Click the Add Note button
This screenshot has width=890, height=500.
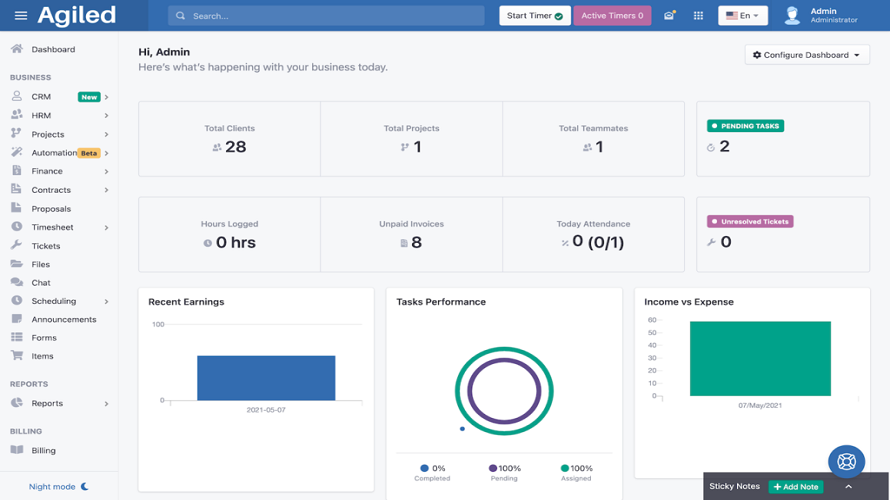point(796,487)
